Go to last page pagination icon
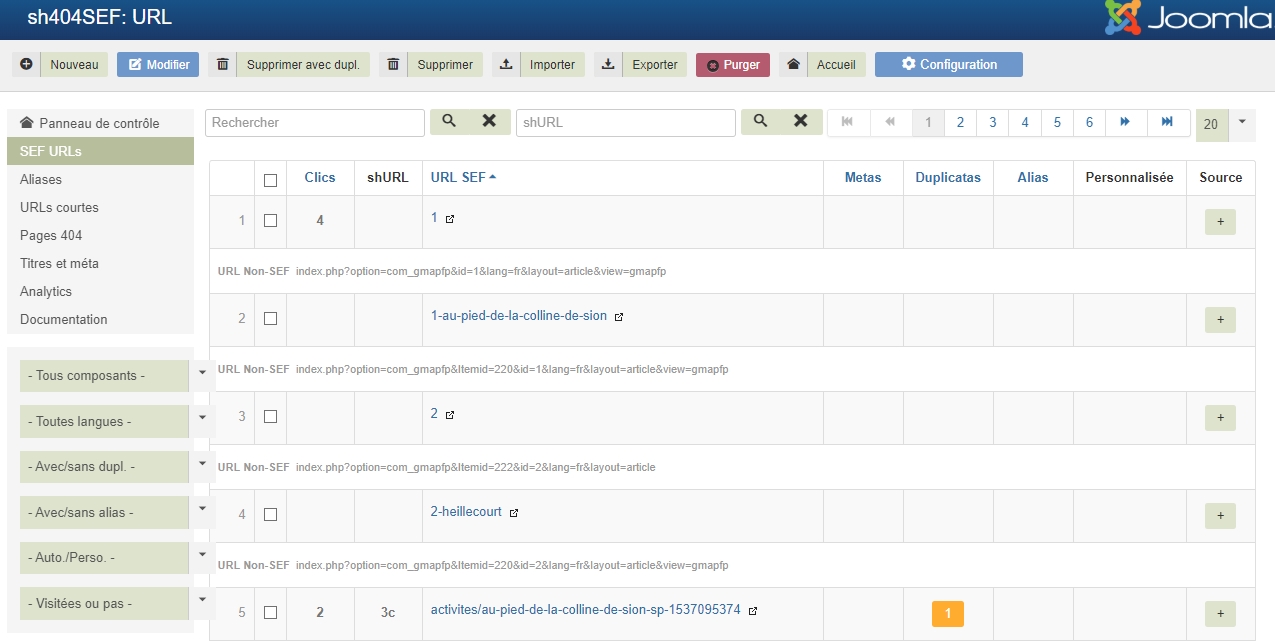 (1167, 122)
